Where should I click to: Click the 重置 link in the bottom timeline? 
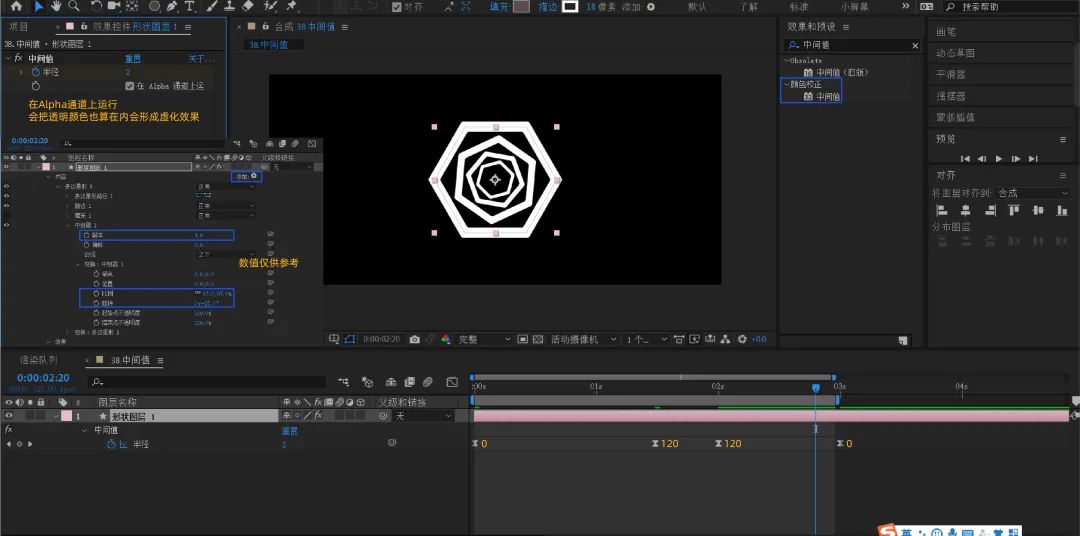pos(290,431)
